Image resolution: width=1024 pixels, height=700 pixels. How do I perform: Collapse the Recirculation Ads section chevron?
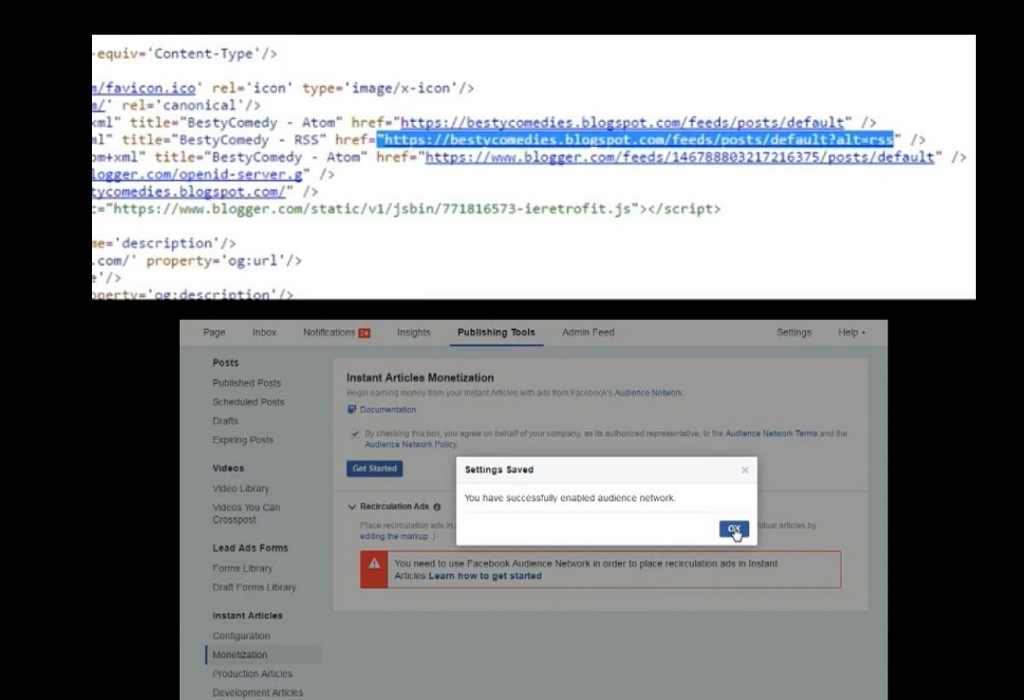click(x=352, y=507)
